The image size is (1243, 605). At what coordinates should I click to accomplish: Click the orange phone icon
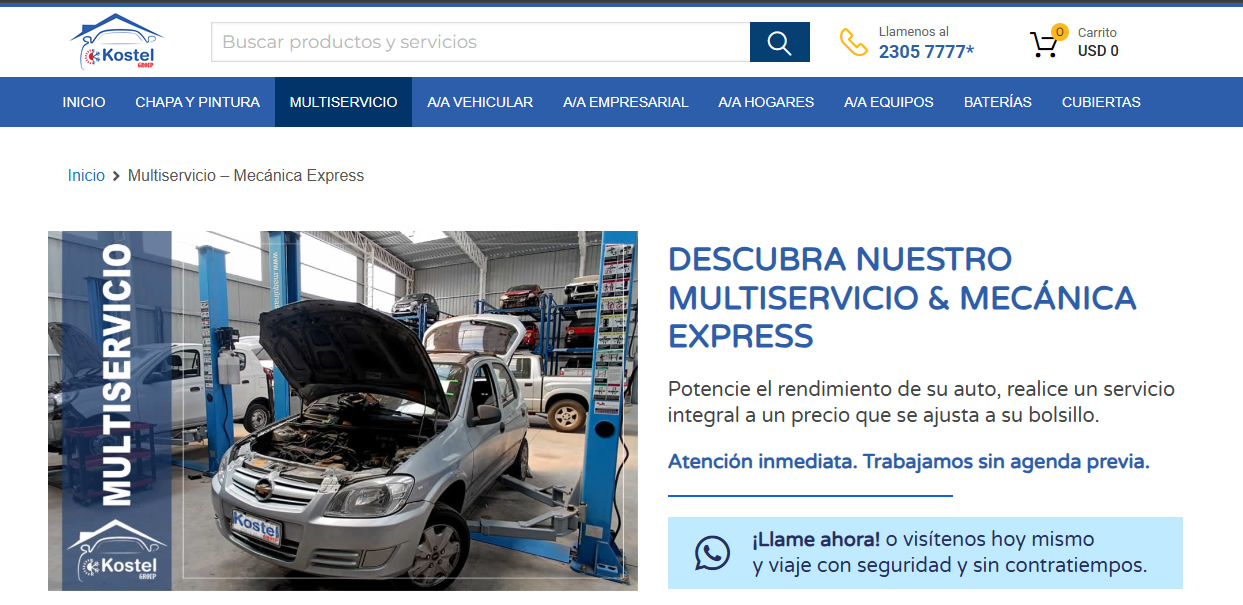click(x=853, y=42)
